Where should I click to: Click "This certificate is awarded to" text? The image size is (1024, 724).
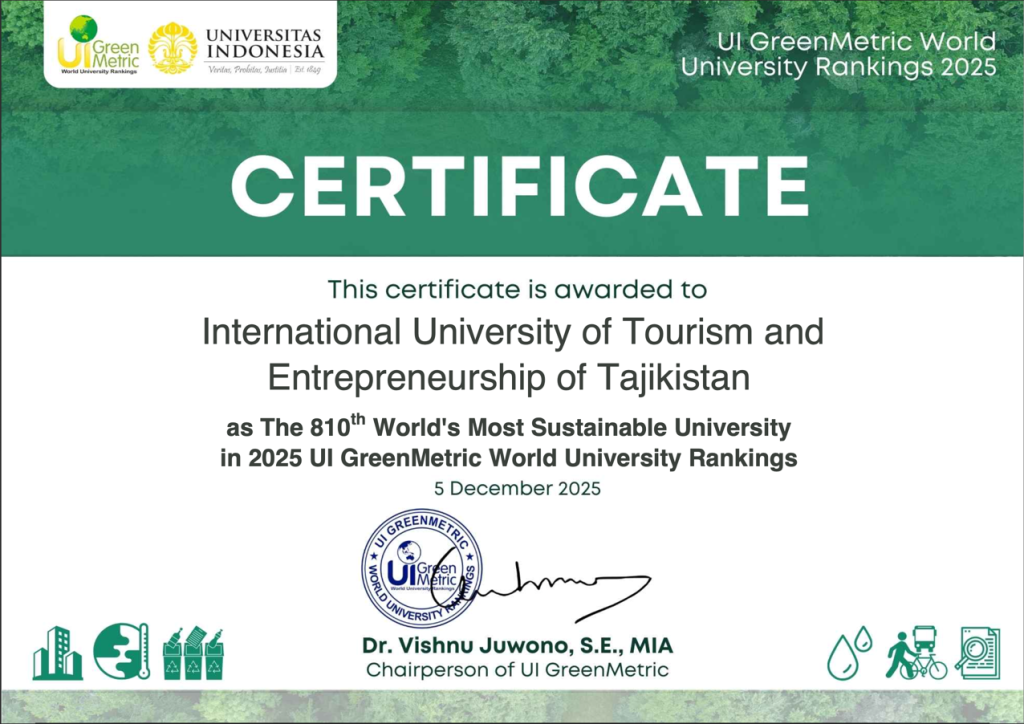coord(517,290)
